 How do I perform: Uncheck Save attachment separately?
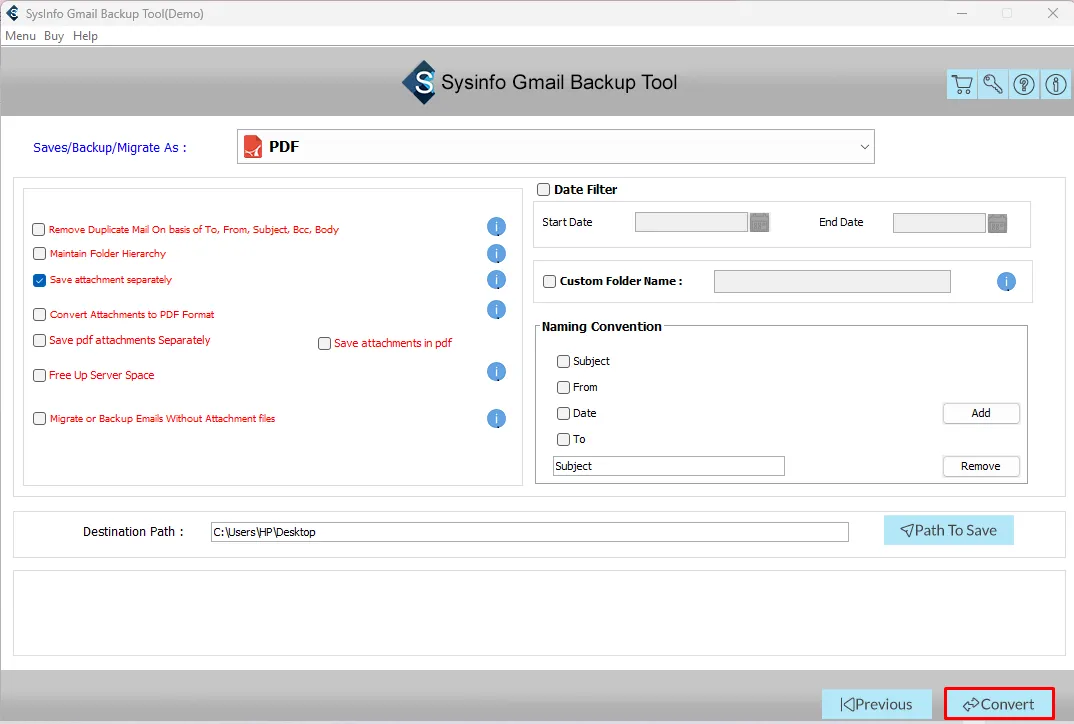click(40, 281)
